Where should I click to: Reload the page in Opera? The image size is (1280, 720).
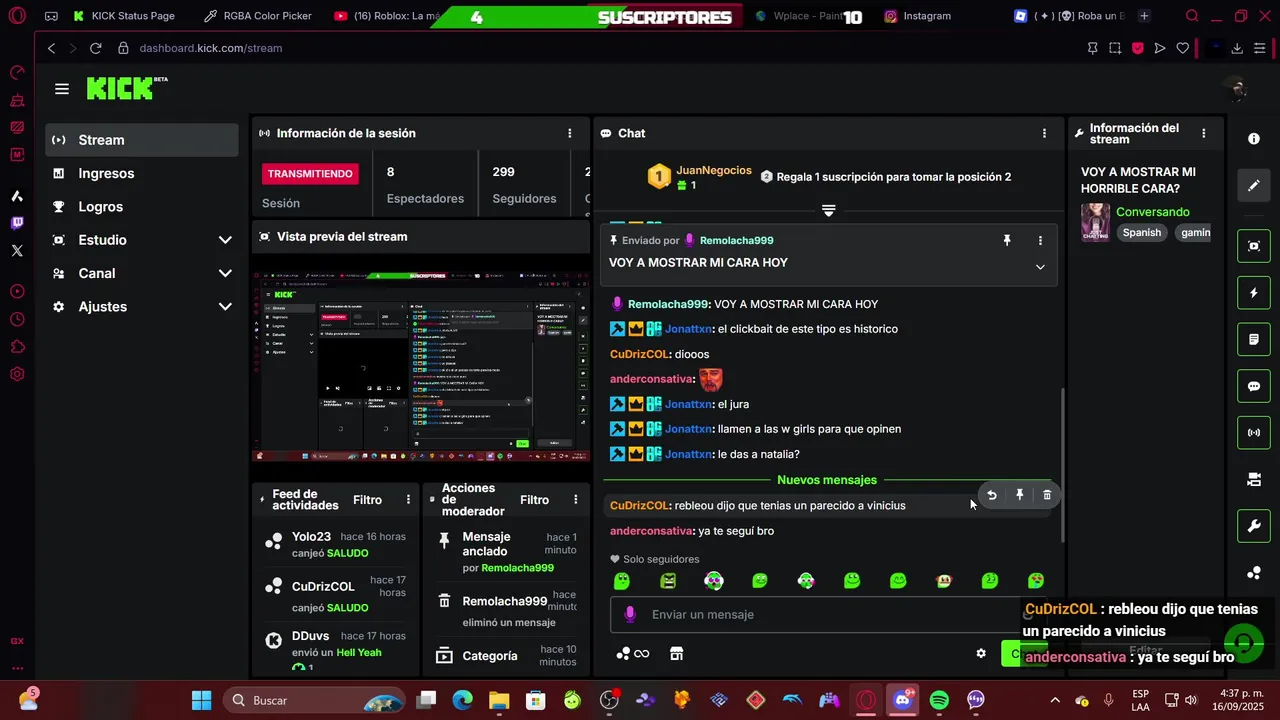click(x=95, y=48)
